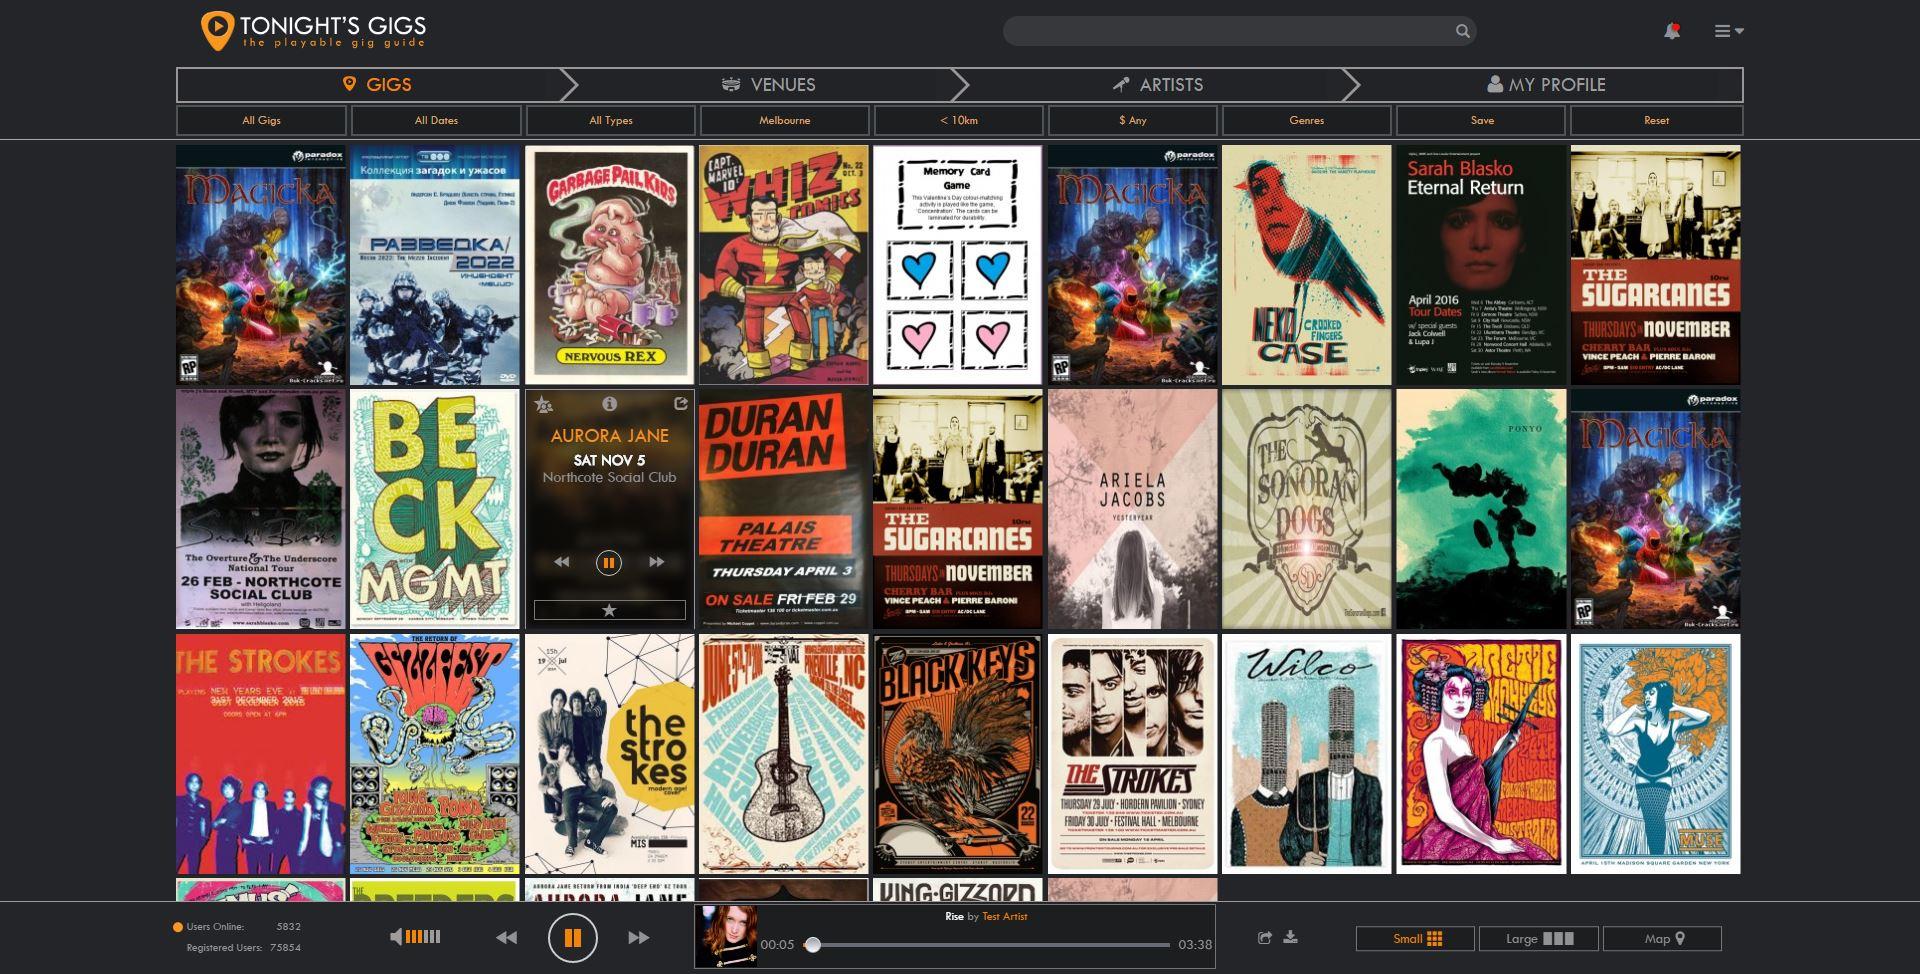This screenshot has height=974, width=1920.
Task: Click next track in bottom player
Action: pyautogui.click(x=638, y=937)
